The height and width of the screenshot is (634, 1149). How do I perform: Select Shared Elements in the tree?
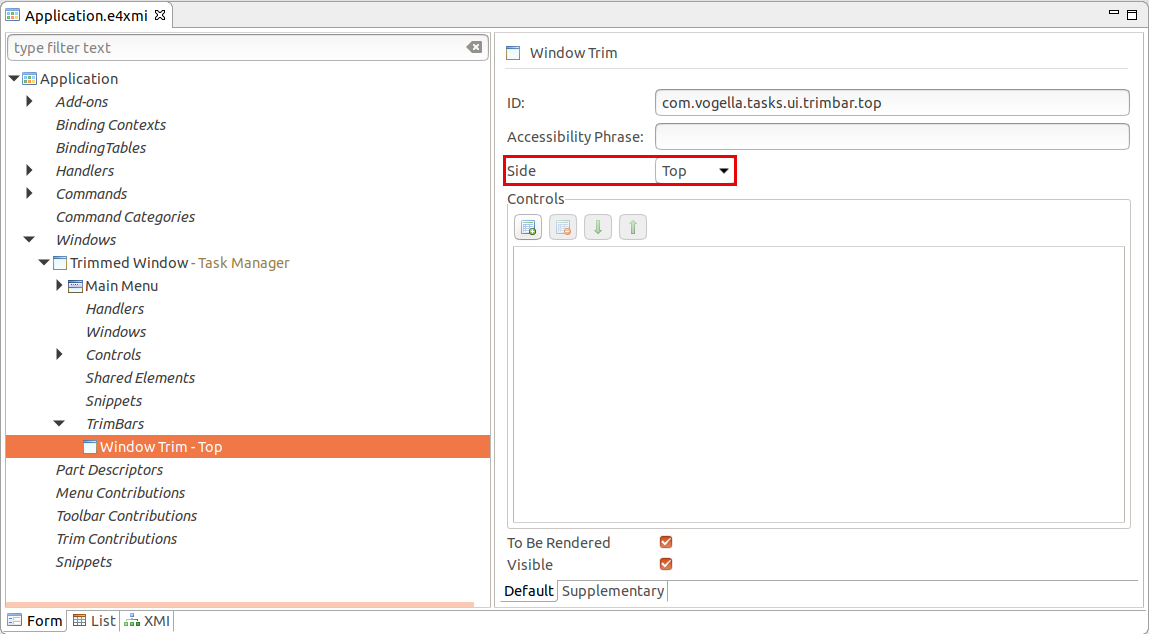(141, 377)
